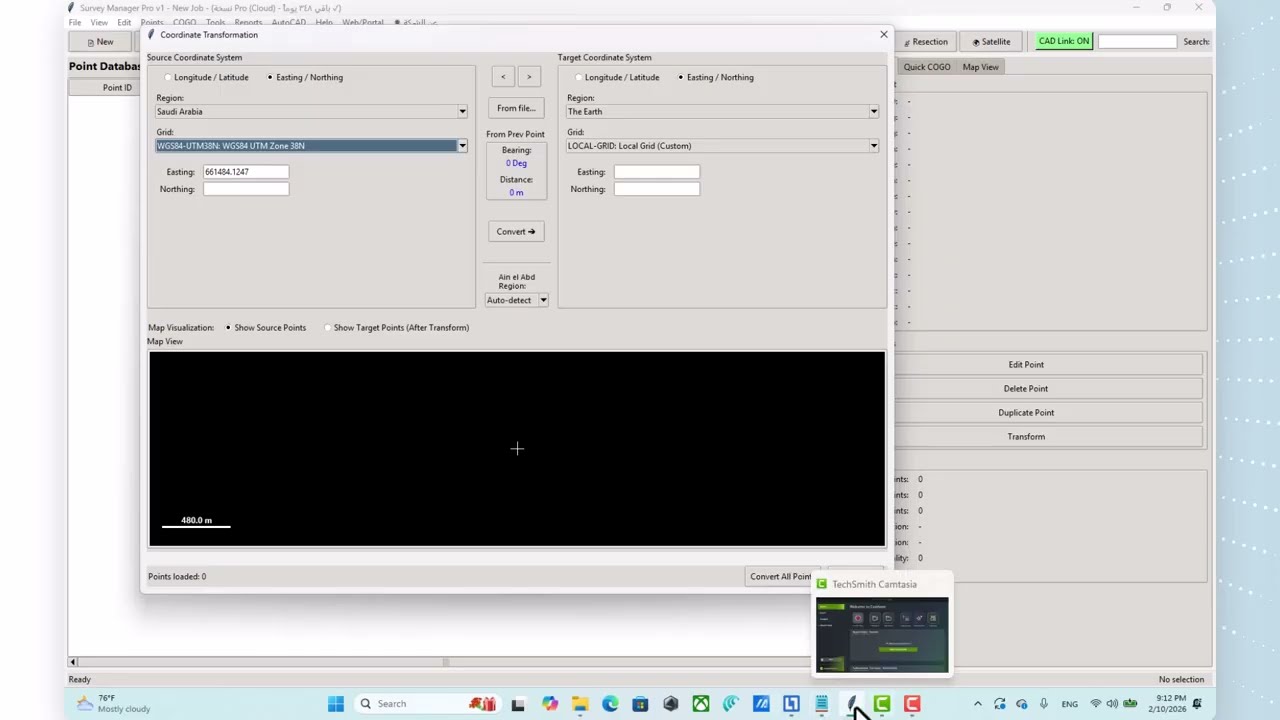Open target Grid dropdown LOCAL-GRID

point(723,146)
